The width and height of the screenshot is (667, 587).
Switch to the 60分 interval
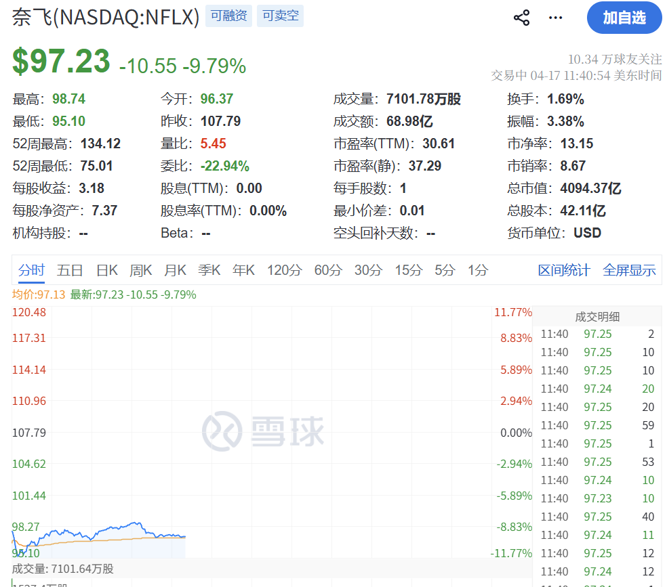pyautogui.click(x=328, y=270)
